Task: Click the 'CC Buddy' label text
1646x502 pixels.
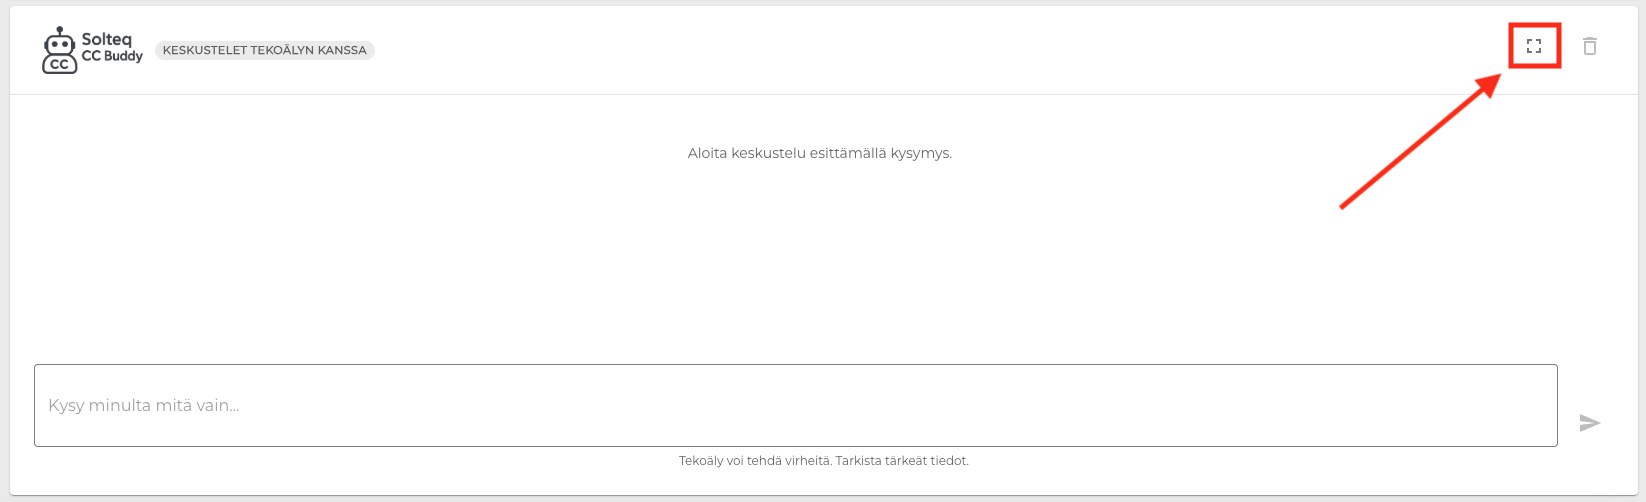Action: click(112, 57)
